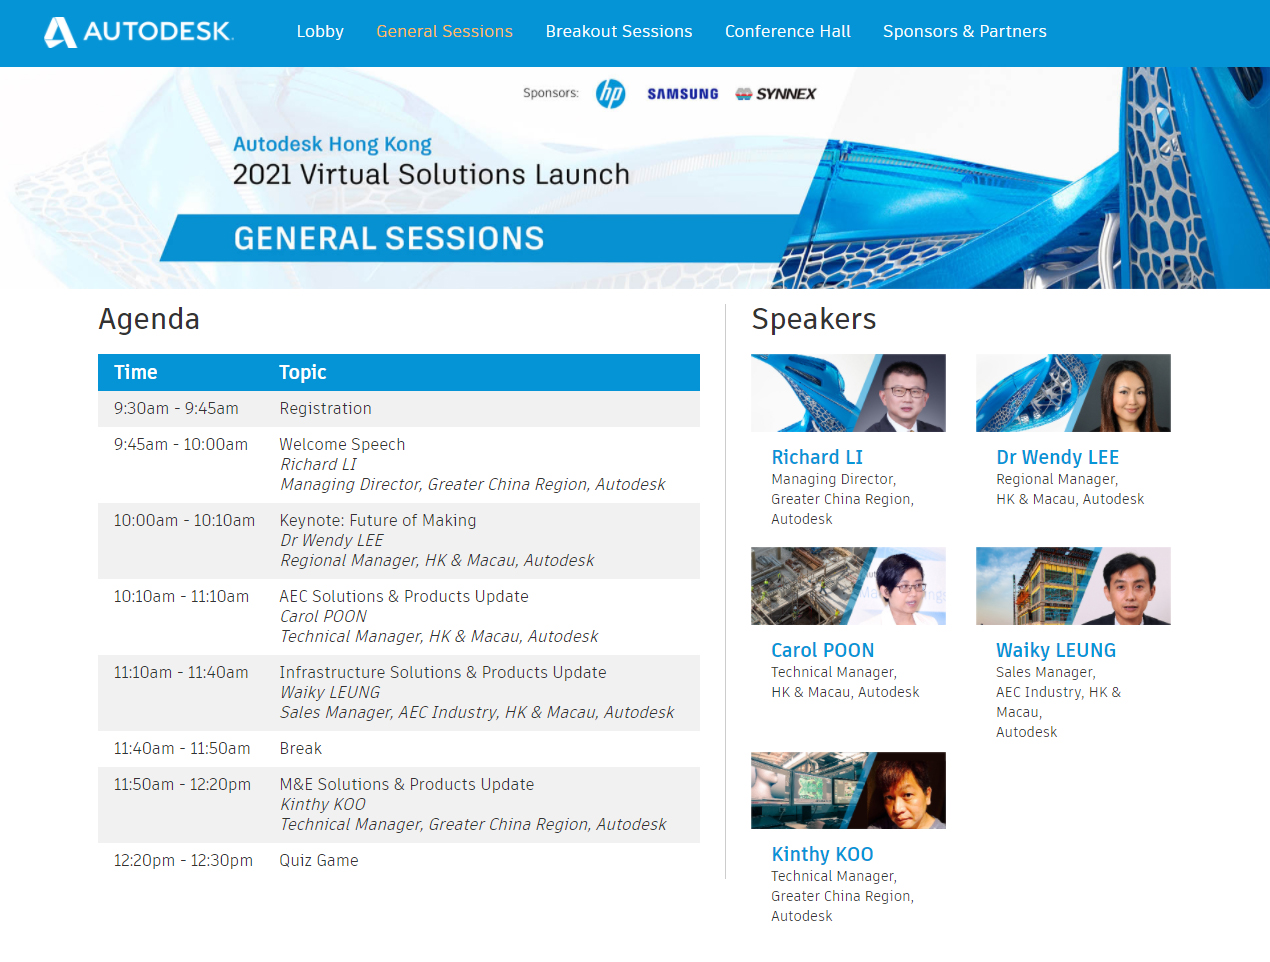Click the GENERAL SESSIONS banner title

[389, 238]
